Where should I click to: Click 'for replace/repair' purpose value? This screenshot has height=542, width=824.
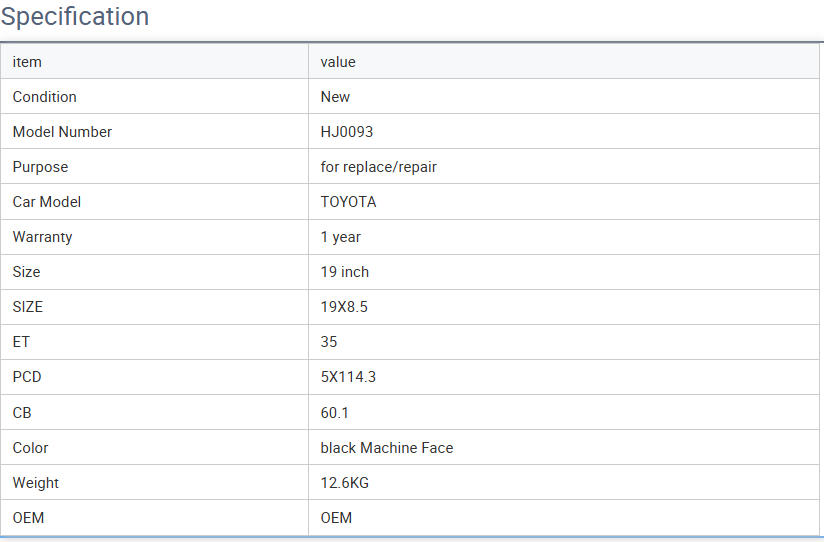pyautogui.click(x=378, y=167)
